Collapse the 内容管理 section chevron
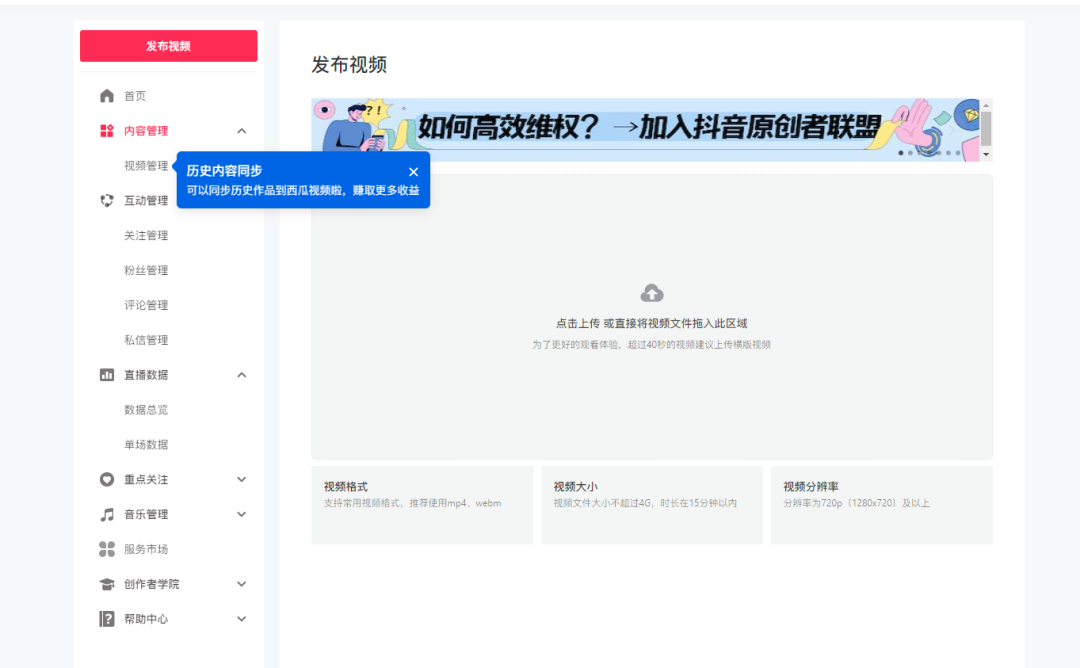Viewport: 1080px width, 668px height. click(x=241, y=130)
